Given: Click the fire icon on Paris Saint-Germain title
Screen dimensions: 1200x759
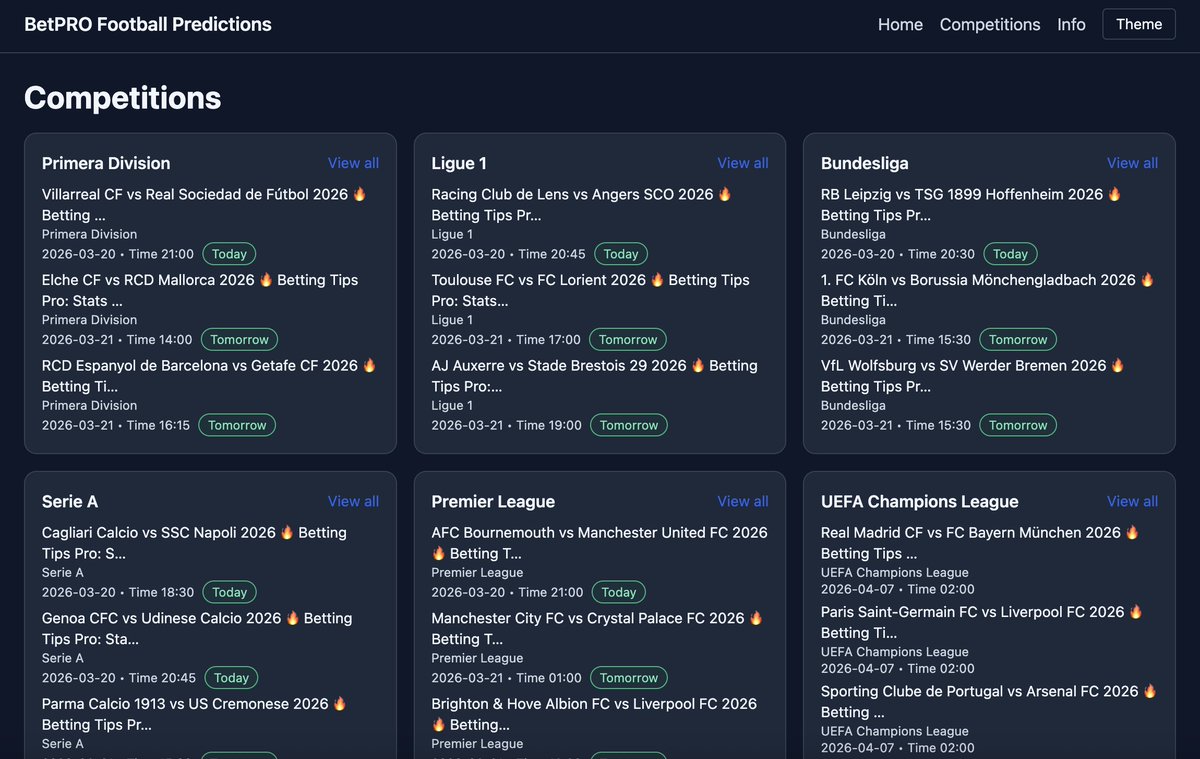Looking at the screenshot, I should (x=1136, y=611).
